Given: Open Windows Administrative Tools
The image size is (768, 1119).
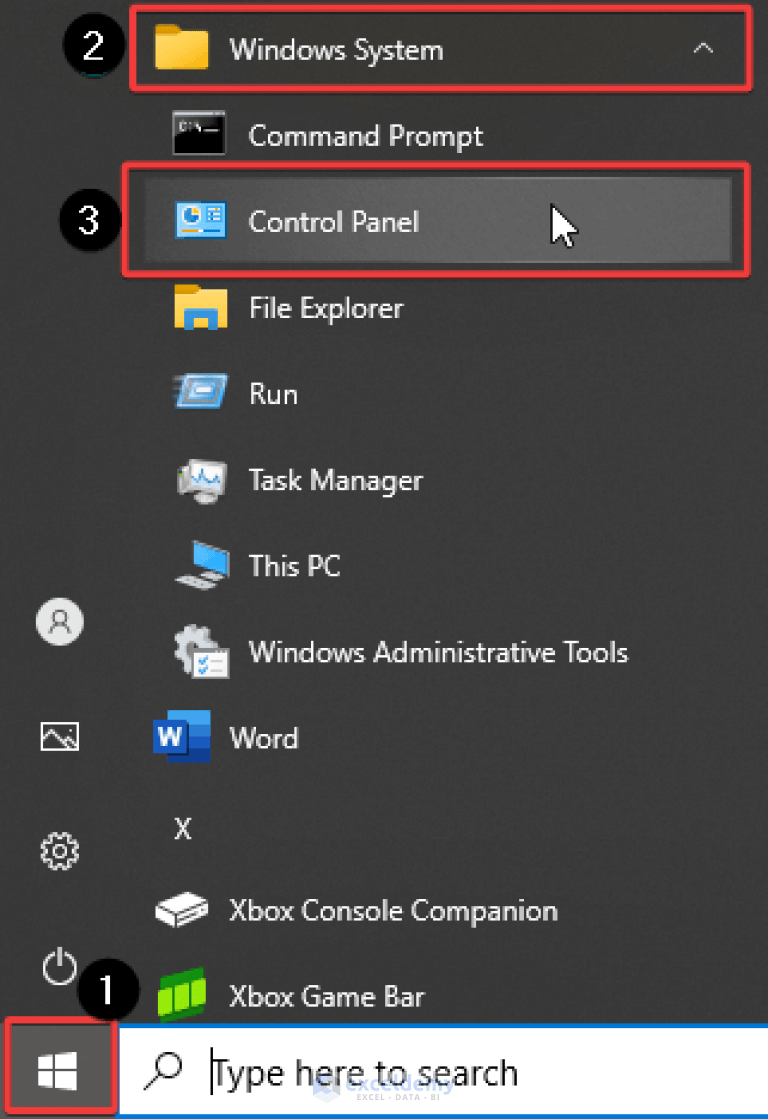Looking at the screenshot, I should (x=437, y=652).
